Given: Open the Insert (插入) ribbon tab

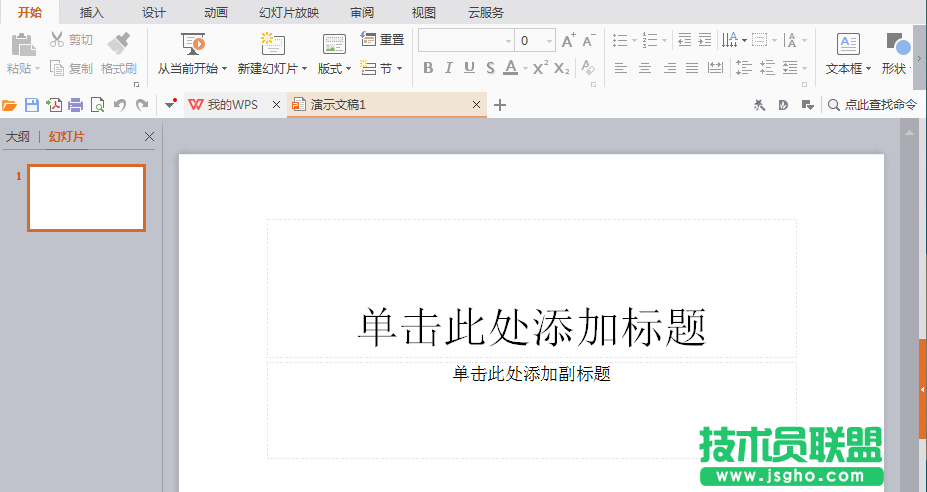Looking at the screenshot, I should [x=92, y=12].
